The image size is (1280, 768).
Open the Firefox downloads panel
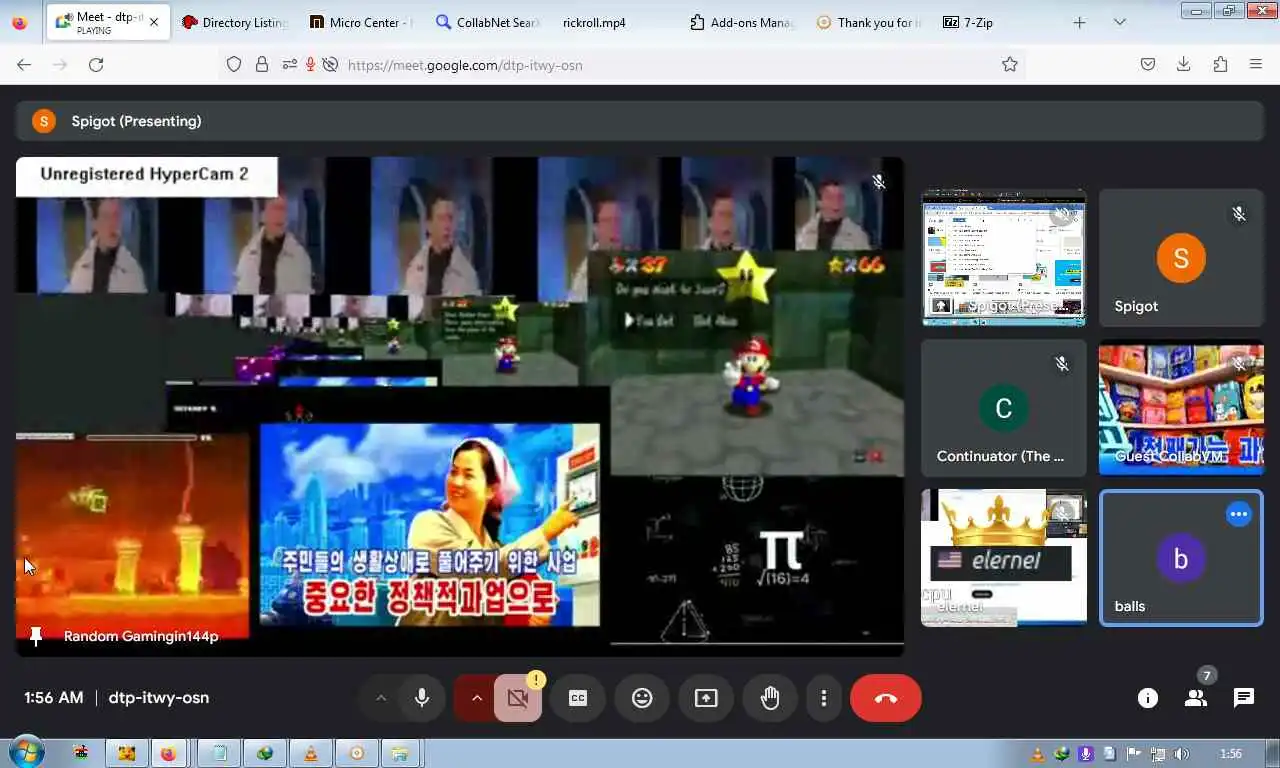pyautogui.click(x=1184, y=64)
